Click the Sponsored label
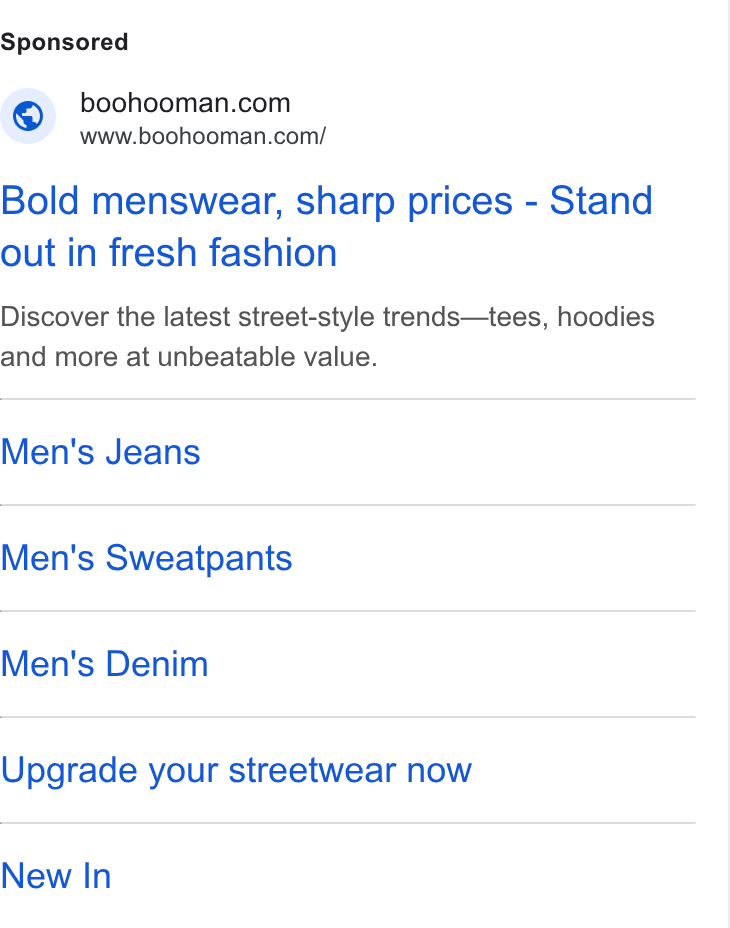 (64, 43)
